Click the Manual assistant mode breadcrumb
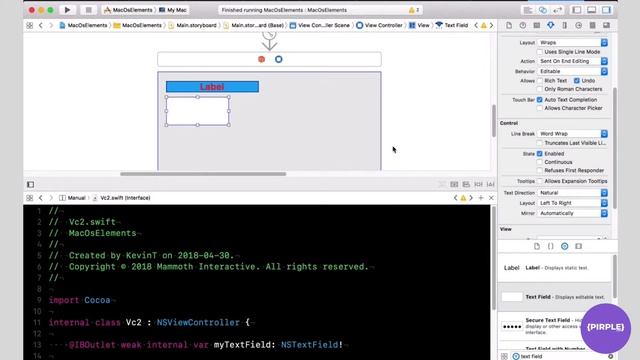This screenshot has width=640, height=360. pos(72,198)
